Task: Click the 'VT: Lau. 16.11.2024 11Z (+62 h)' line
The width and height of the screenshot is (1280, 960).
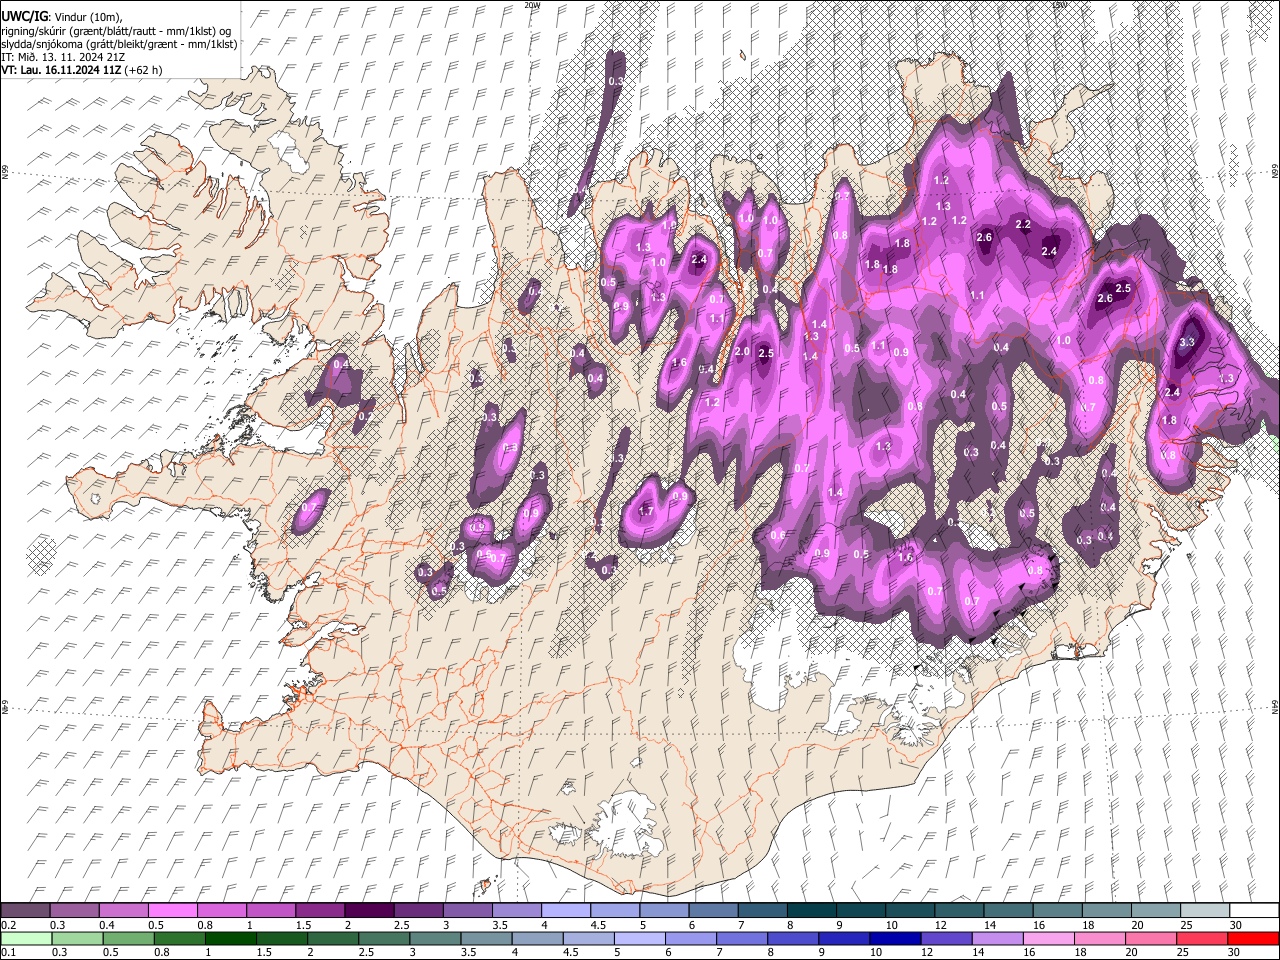Action: (x=82, y=70)
